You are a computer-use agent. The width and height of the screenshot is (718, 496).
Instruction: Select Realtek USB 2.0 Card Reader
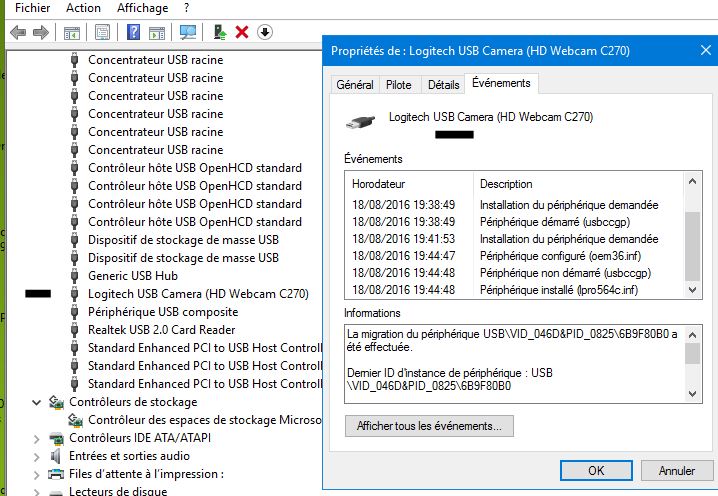(x=162, y=330)
